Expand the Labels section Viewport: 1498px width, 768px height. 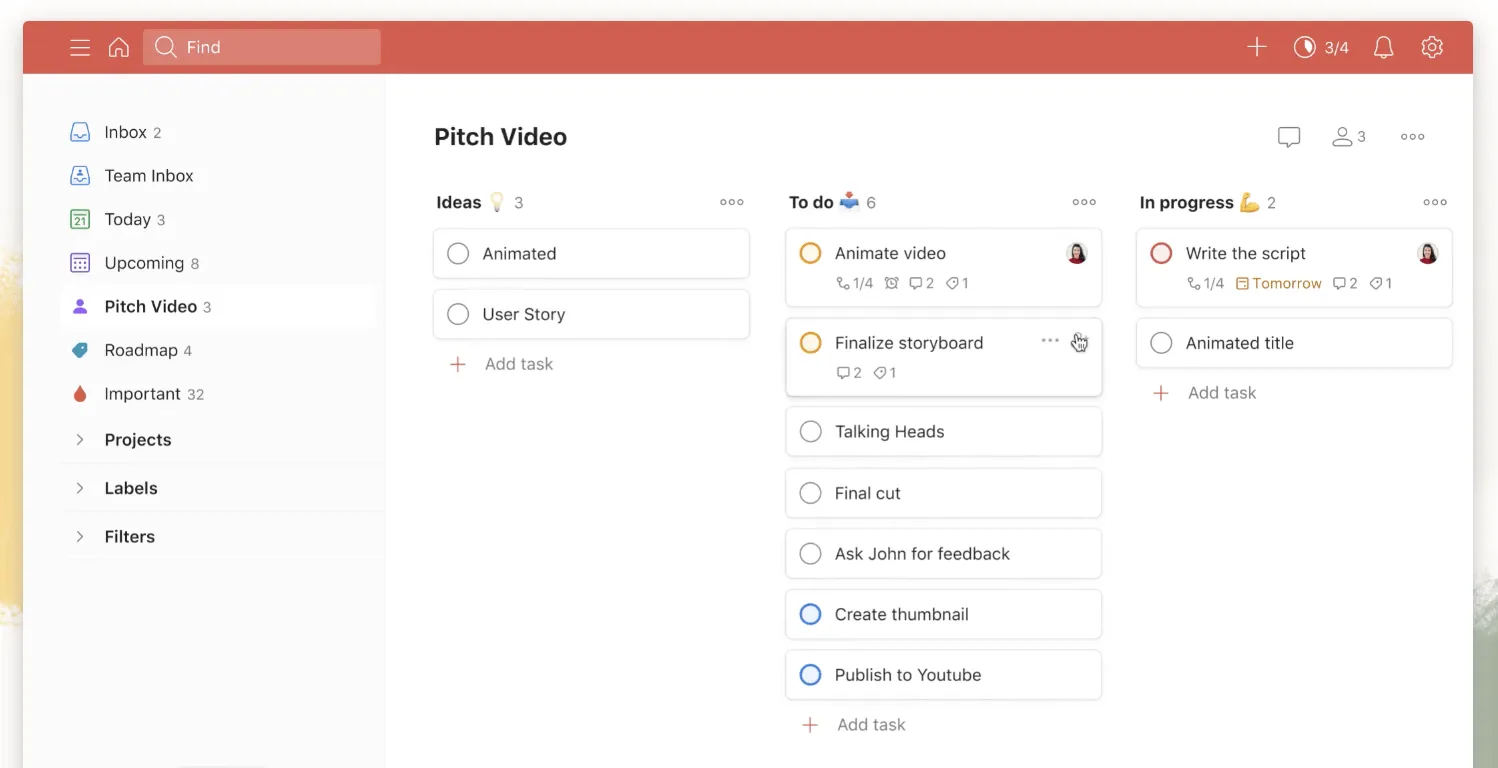(x=80, y=488)
